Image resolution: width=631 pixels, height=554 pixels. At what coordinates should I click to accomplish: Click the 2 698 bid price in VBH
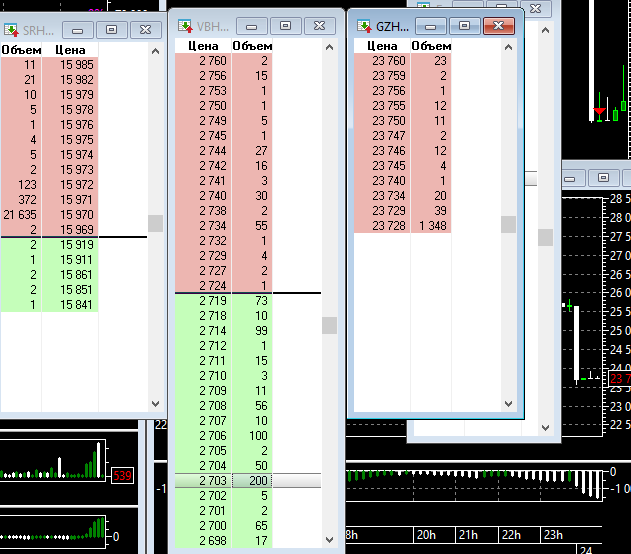pyautogui.click(x=203, y=541)
